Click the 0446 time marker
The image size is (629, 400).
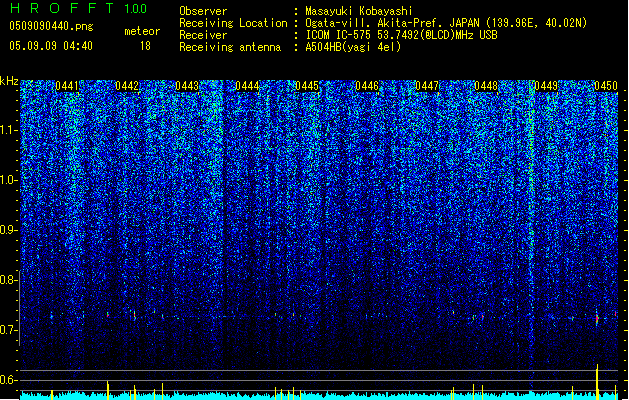pyautogui.click(x=367, y=86)
